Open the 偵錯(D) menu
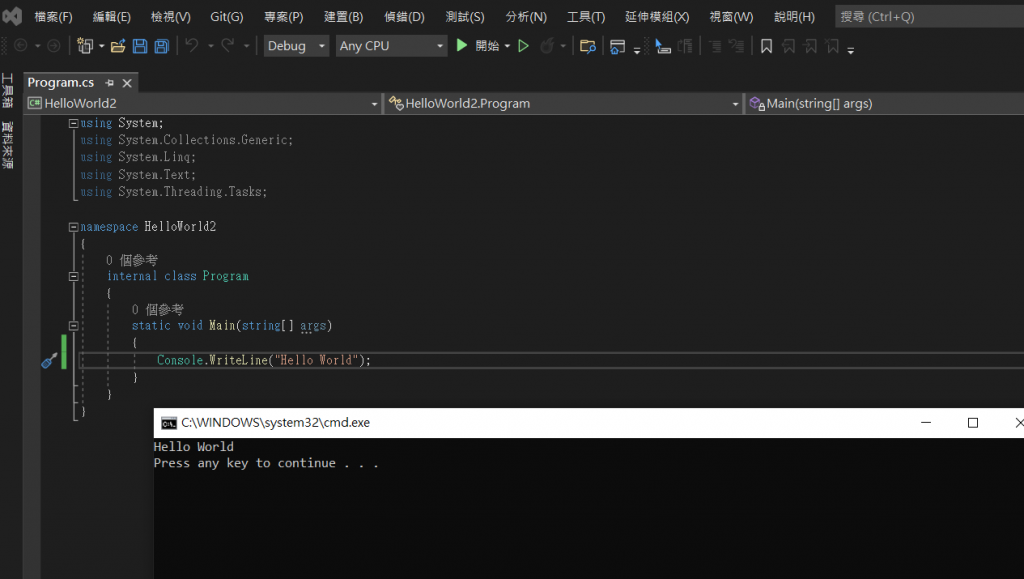Image resolution: width=1024 pixels, height=579 pixels. point(404,17)
